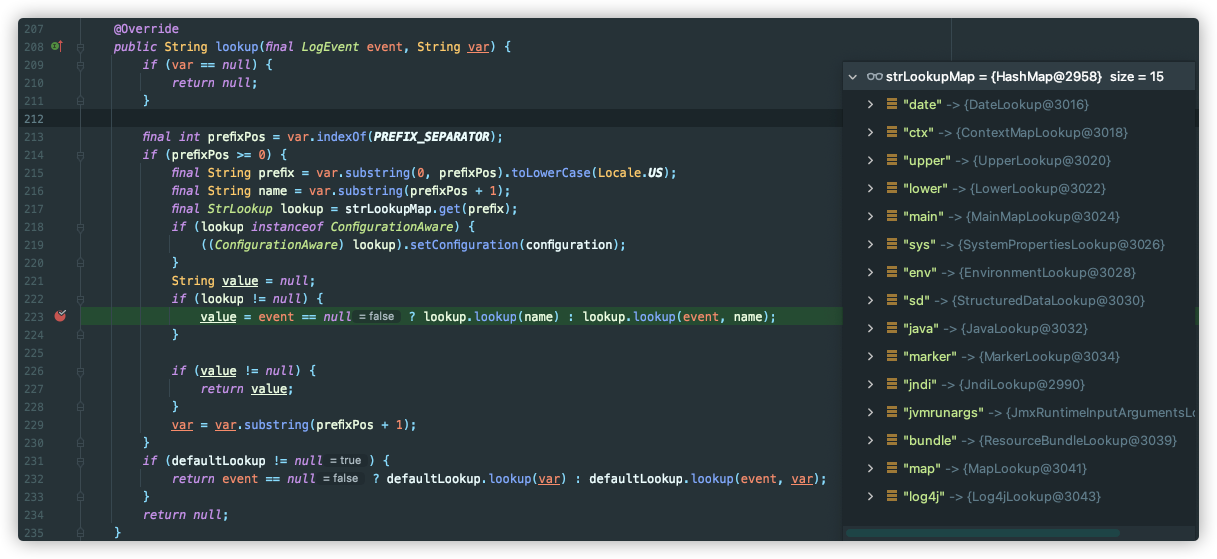Expand the "map" MapLookup entry
Viewport: 1217px width, 559px height.
(870, 468)
